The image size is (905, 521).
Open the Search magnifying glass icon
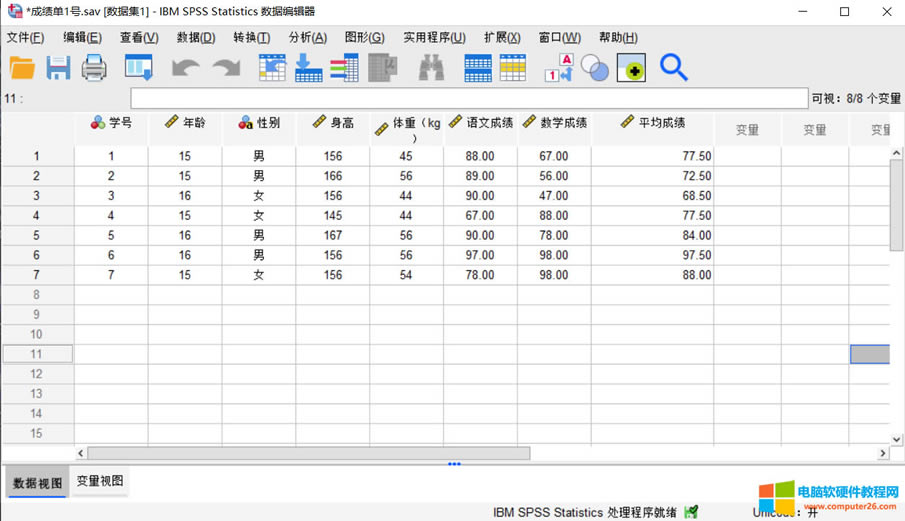click(674, 68)
